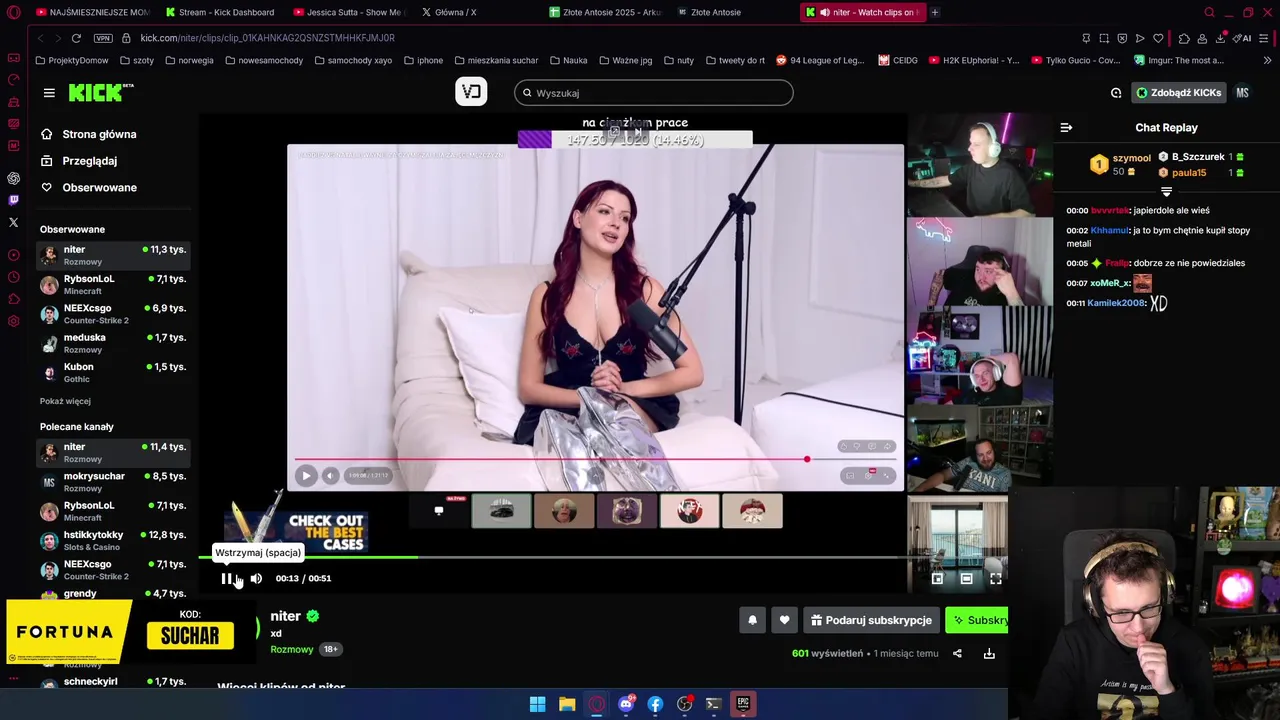Open norwegia bookmark folder
Image resolution: width=1280 pixels, height=720 pixels.
(188, 60)
